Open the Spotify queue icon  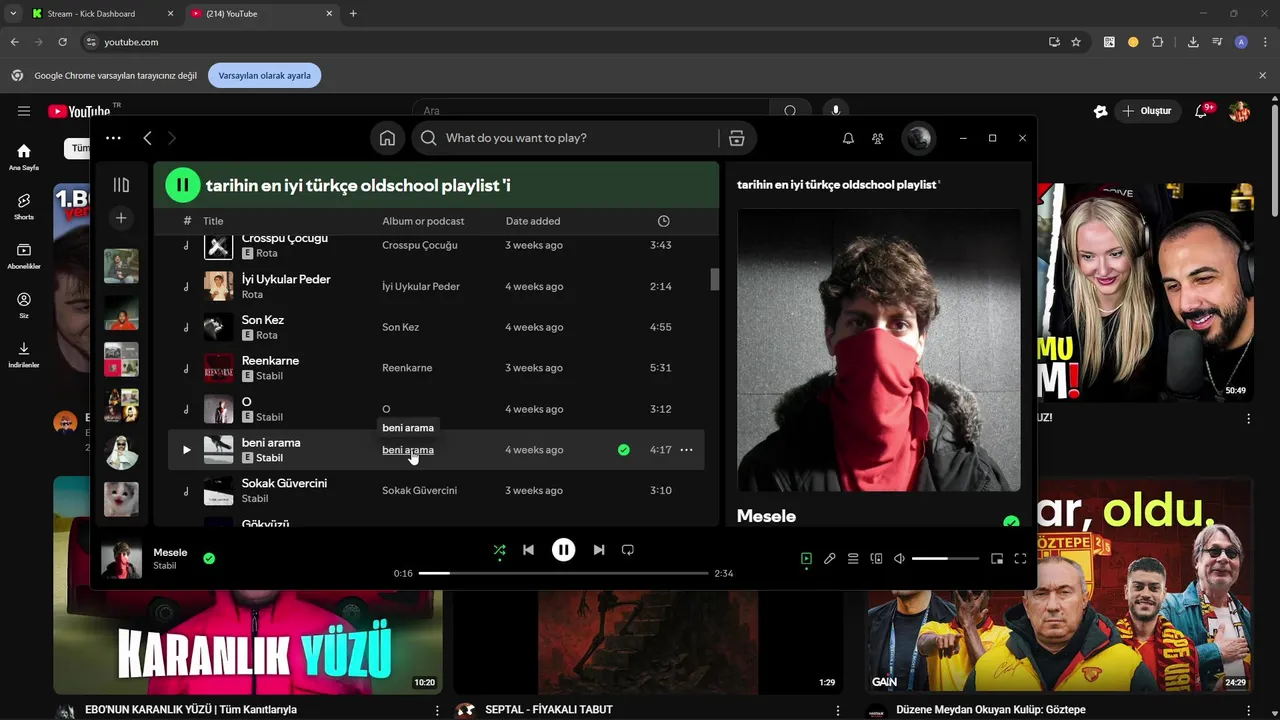pyautogui.click(x=853, y=559)
